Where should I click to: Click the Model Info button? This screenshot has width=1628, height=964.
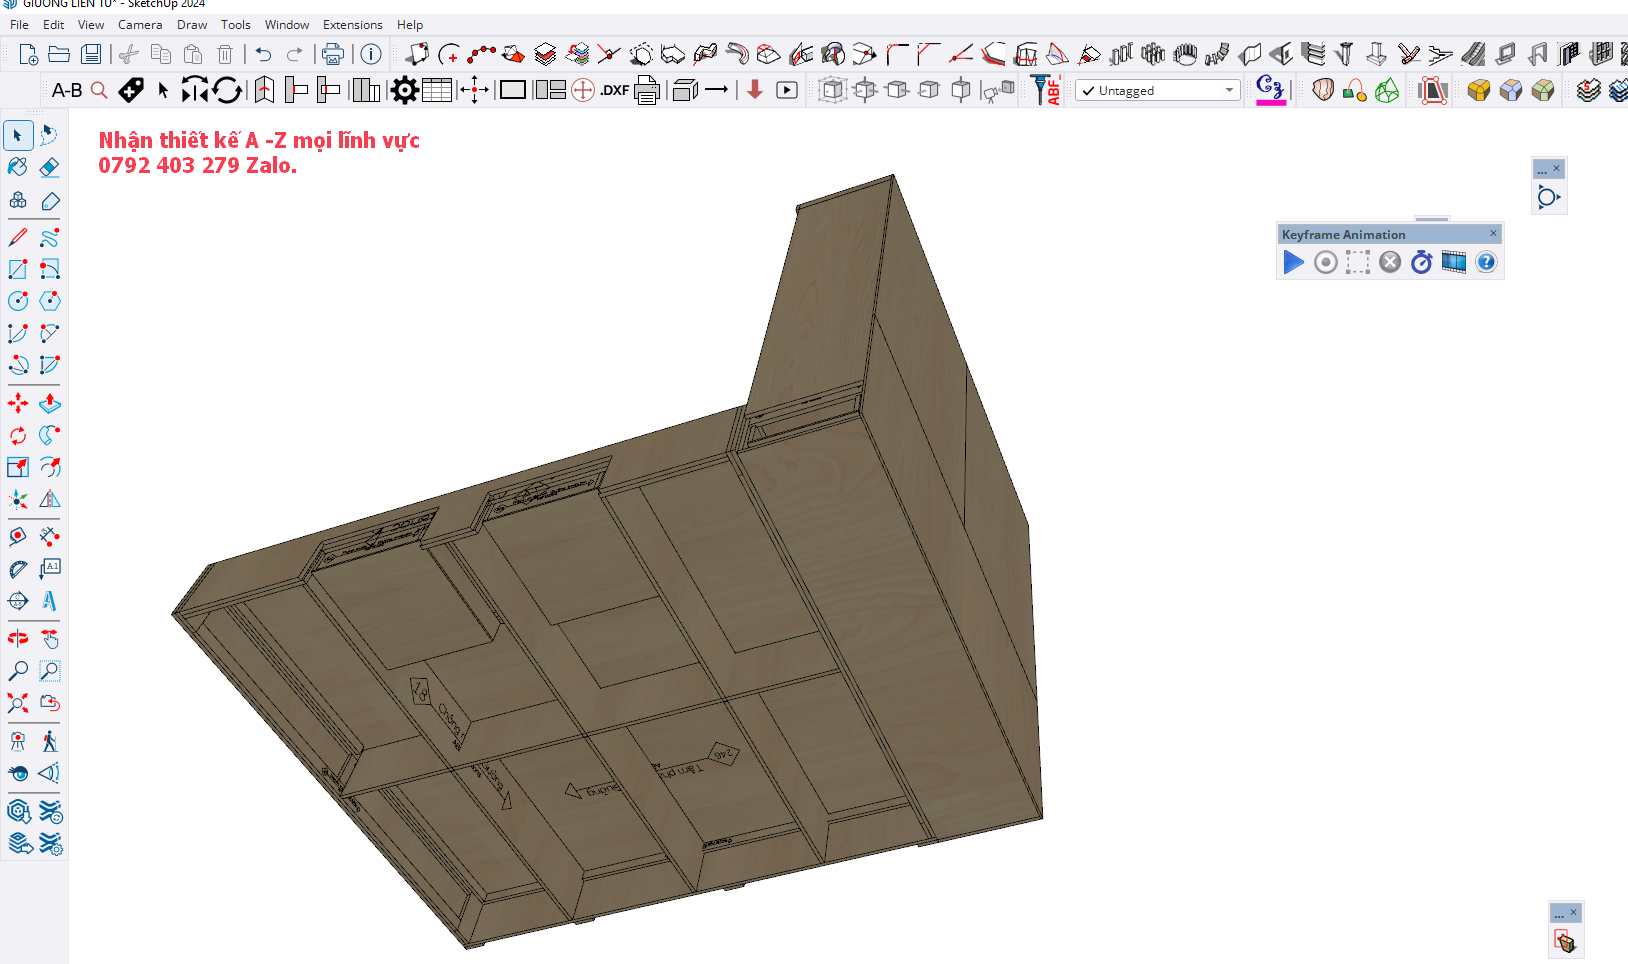click(371, 54)
